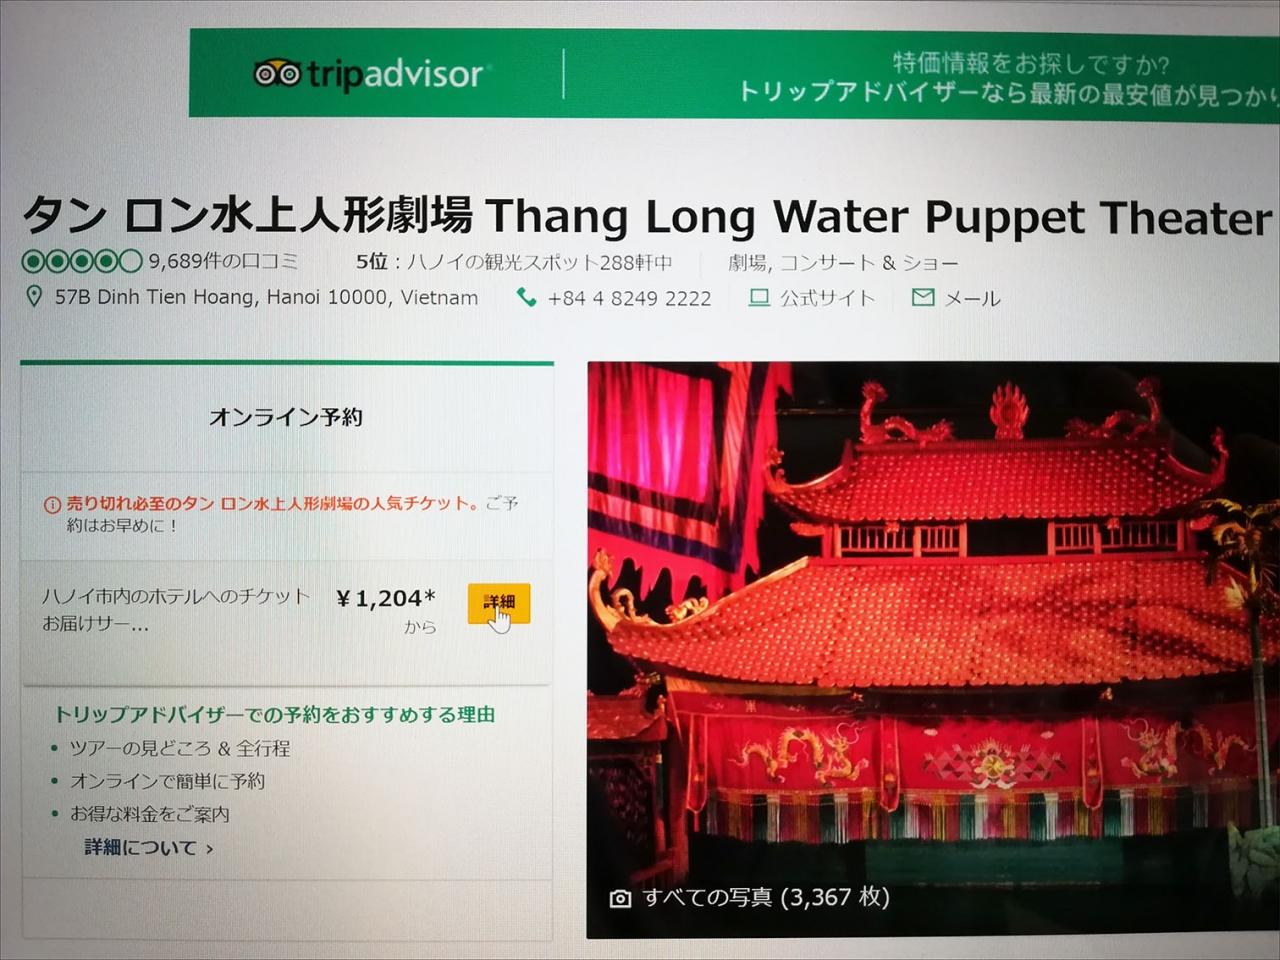The width and height of the screenshot is (1280, 960).
Task: Click the theater photo thumbnail
Action: coord(933,650)
